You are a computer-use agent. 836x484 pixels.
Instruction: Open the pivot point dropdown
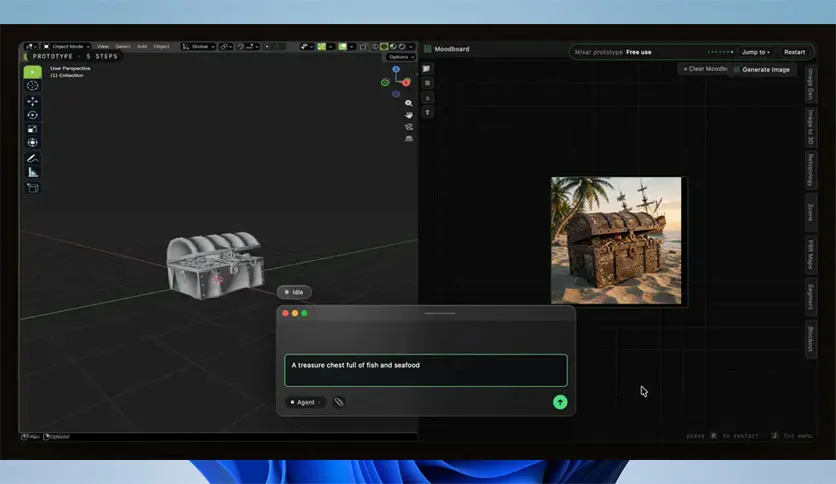pyautogui.click(x=226, y=46)
